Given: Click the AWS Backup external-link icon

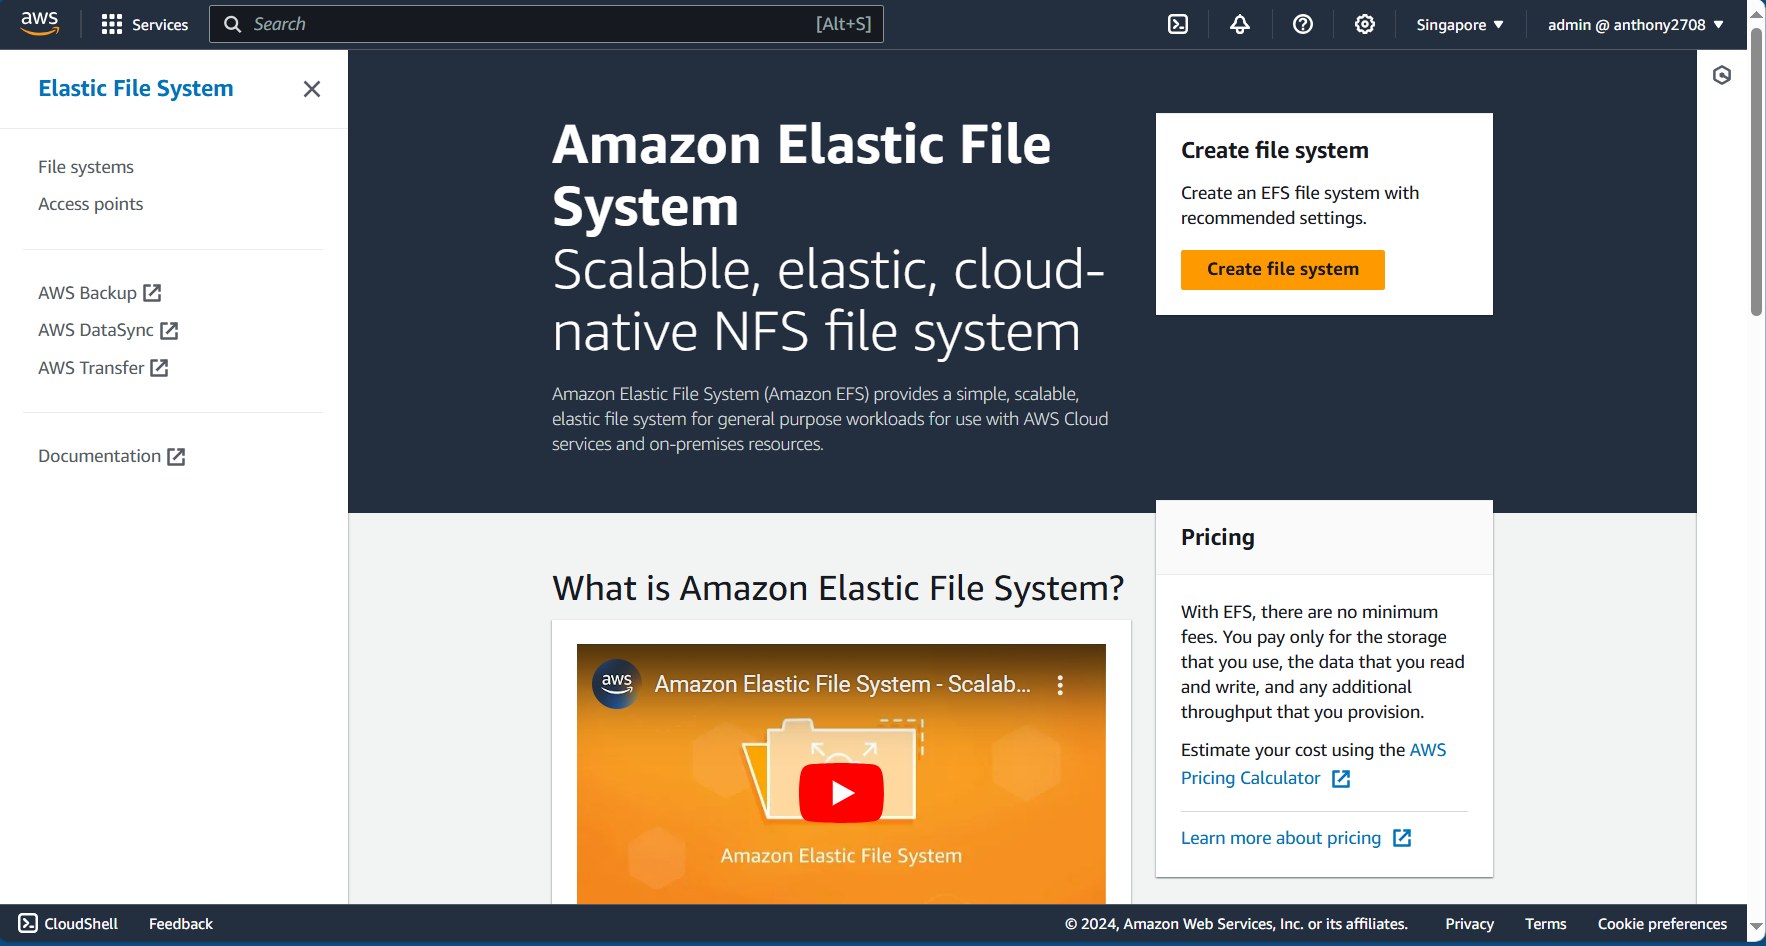Looking at the screenshot, I should (x=152, y=293).
